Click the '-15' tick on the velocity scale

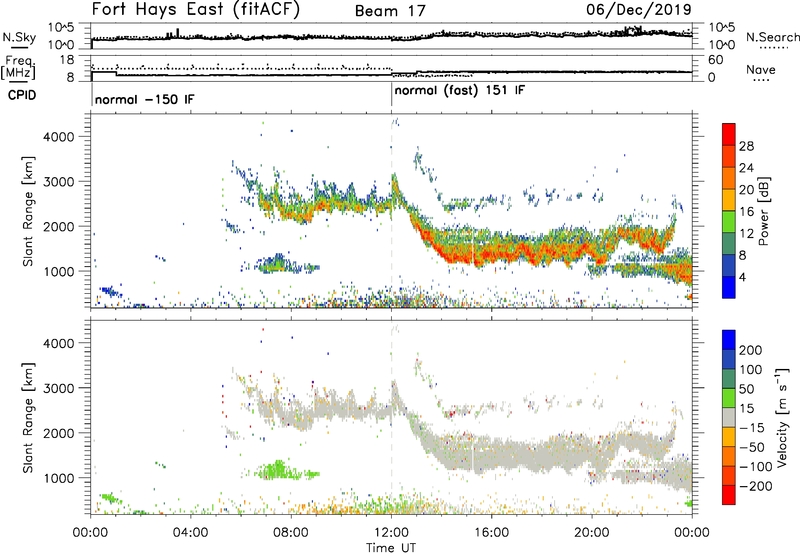tap(752, 427)
